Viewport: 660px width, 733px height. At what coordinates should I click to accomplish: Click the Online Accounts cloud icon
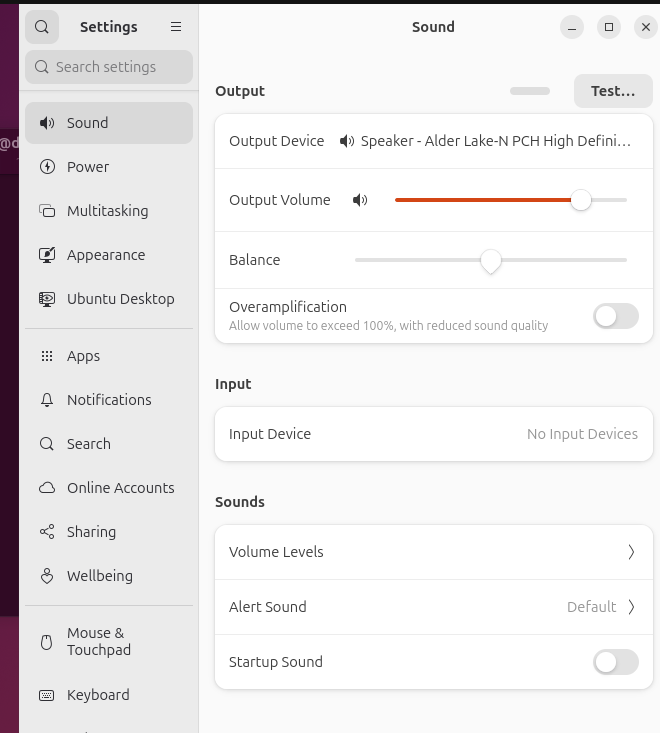coord(47,488)
